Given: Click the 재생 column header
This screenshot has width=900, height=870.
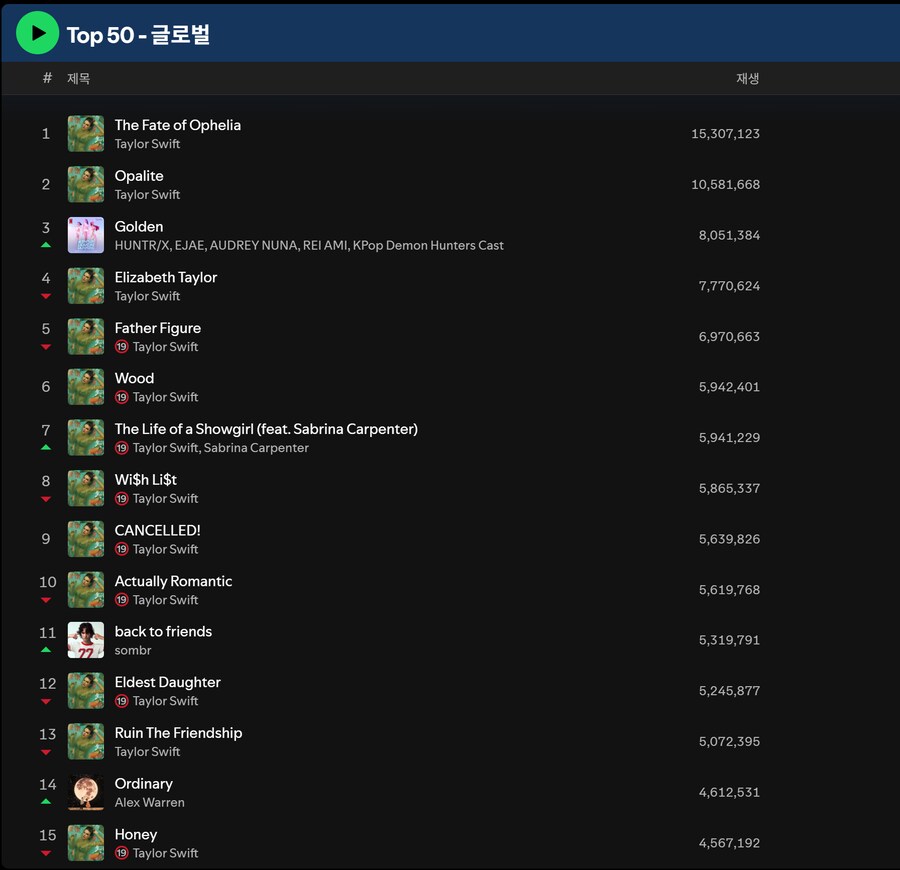Looking at the screenshot, I should click(x=747, y=78).
